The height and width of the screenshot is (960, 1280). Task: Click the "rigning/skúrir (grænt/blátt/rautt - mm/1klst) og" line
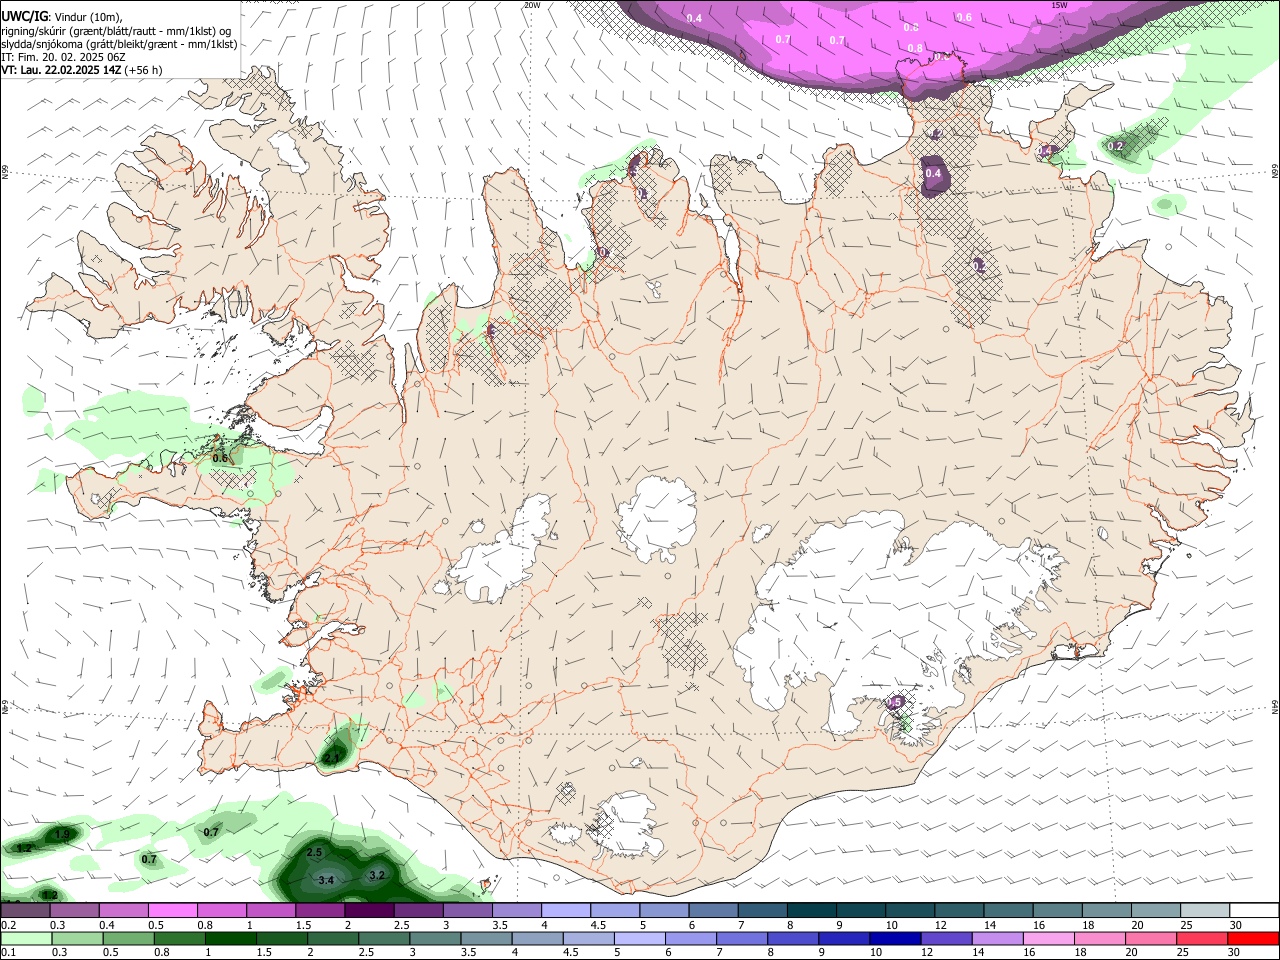click(117, 31)
